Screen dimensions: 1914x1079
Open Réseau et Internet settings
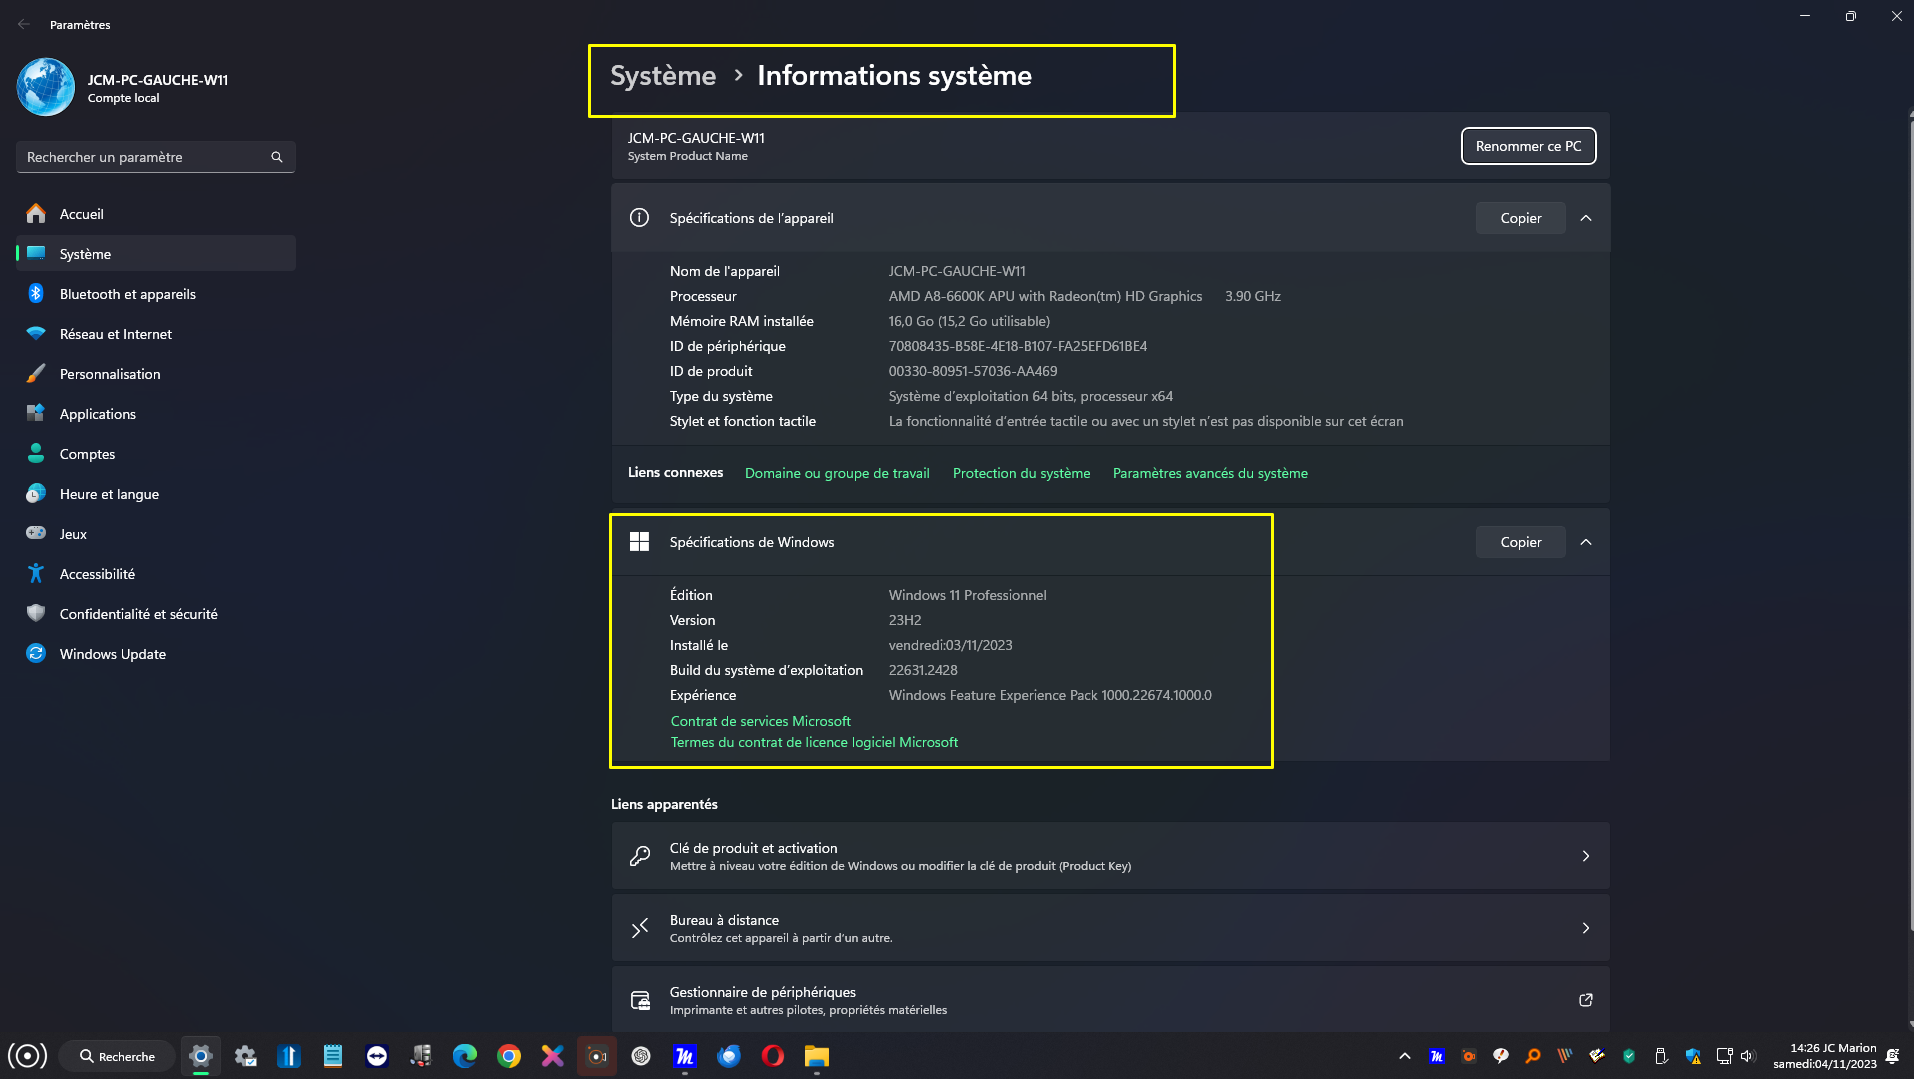pyautogui.click(x=156, y=334)
